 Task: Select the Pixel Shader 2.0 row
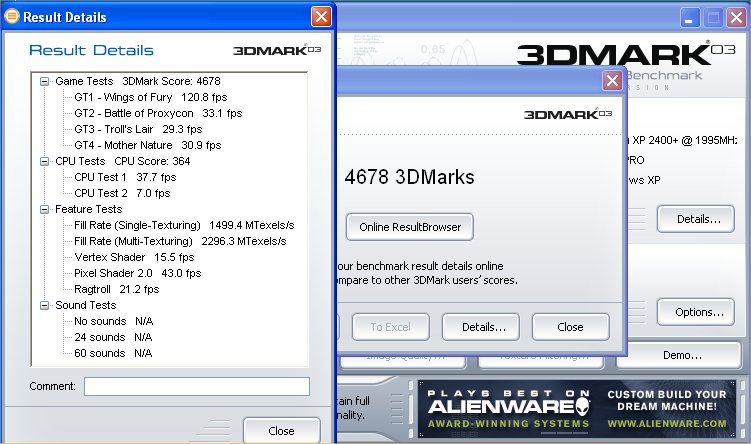137,273
